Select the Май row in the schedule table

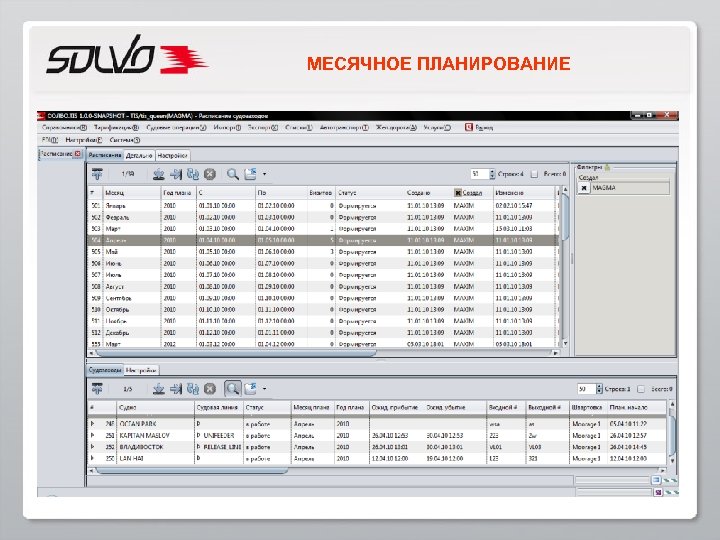tap(323, 252)
